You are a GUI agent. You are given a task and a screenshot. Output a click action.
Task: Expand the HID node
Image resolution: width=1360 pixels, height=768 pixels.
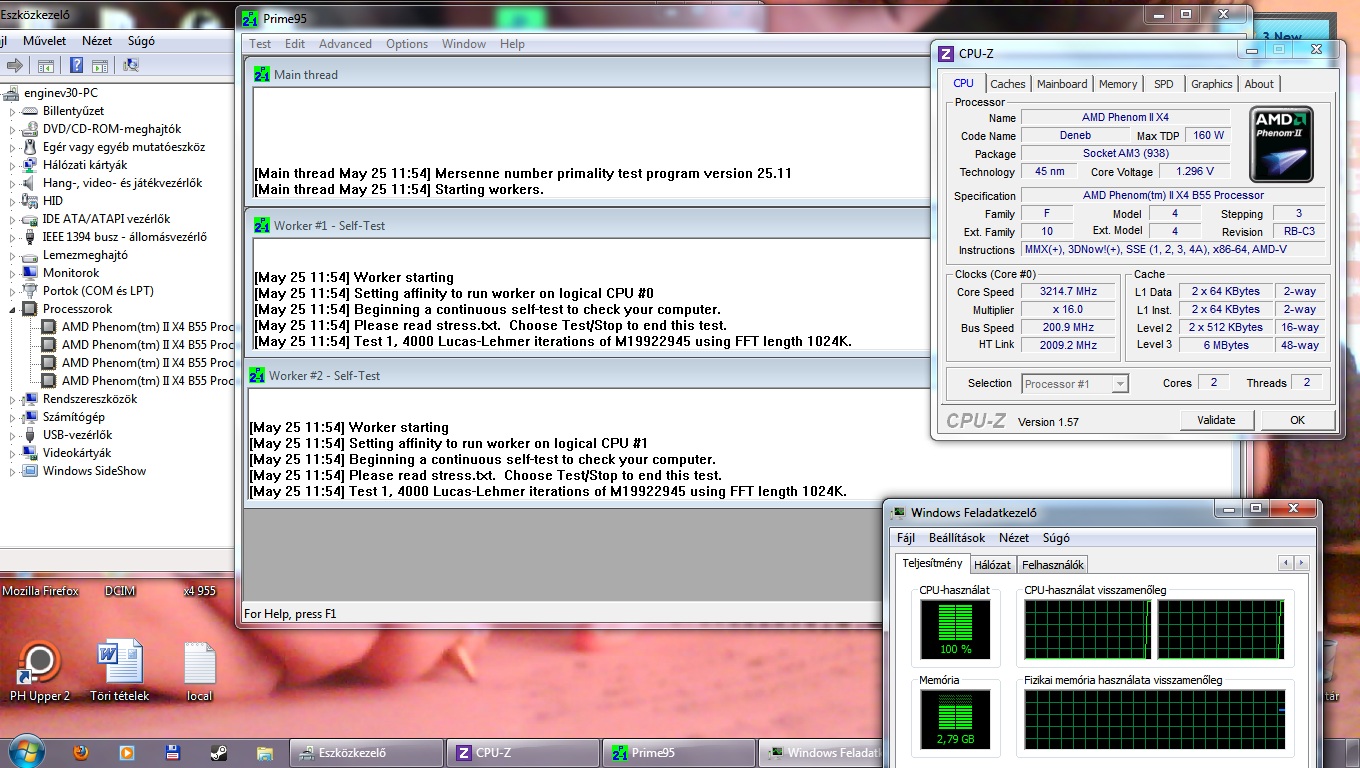click(x=13, y=201)
